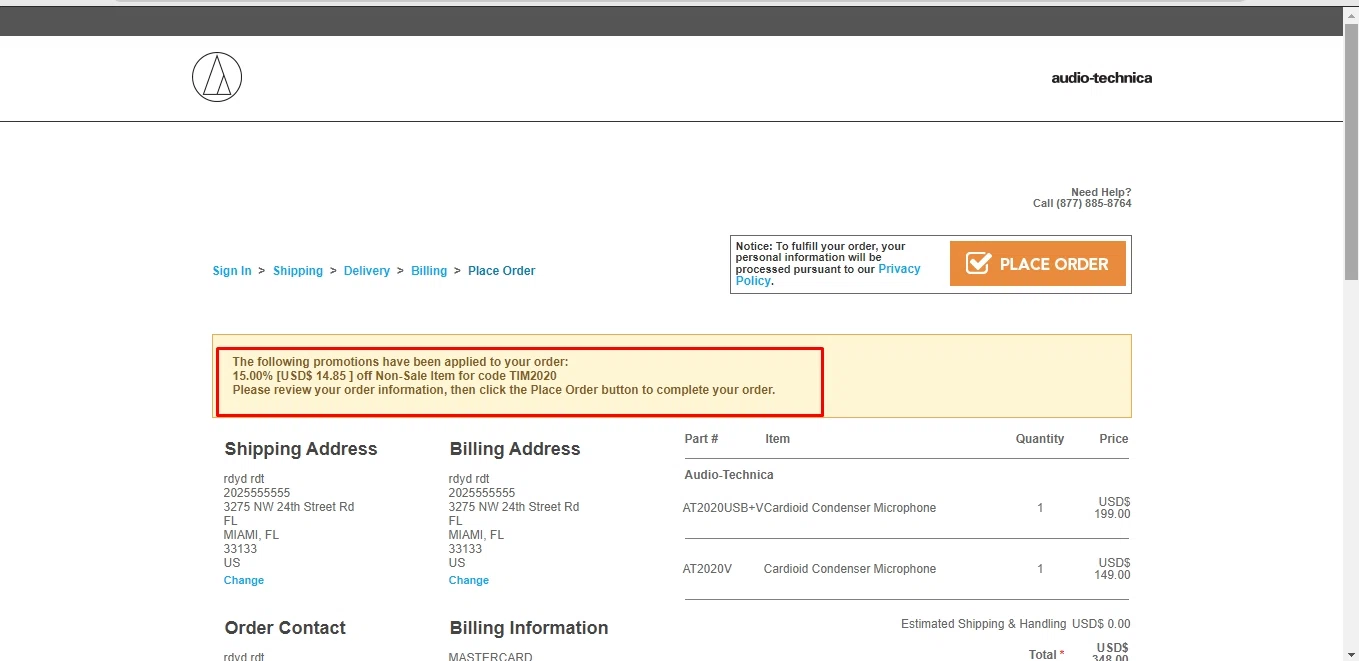Screen dimensions: 1359x661
Task: Click the promo code TIM2020 discount line
Action: click(395, 376)
